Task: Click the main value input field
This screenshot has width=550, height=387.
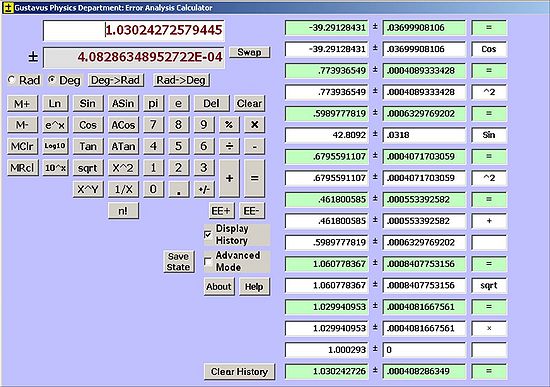Action: pyautogui.click(x=134, y=30)
